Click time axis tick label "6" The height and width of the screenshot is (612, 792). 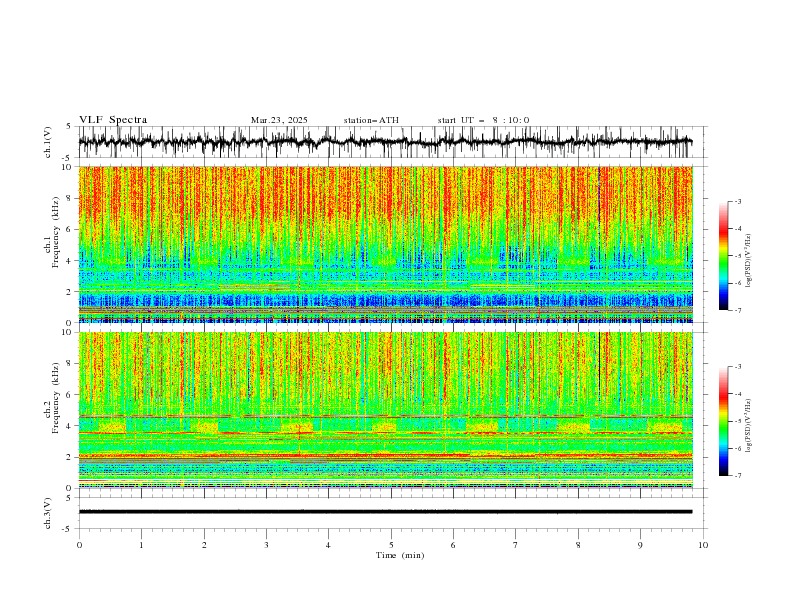(x=453, y=545)
